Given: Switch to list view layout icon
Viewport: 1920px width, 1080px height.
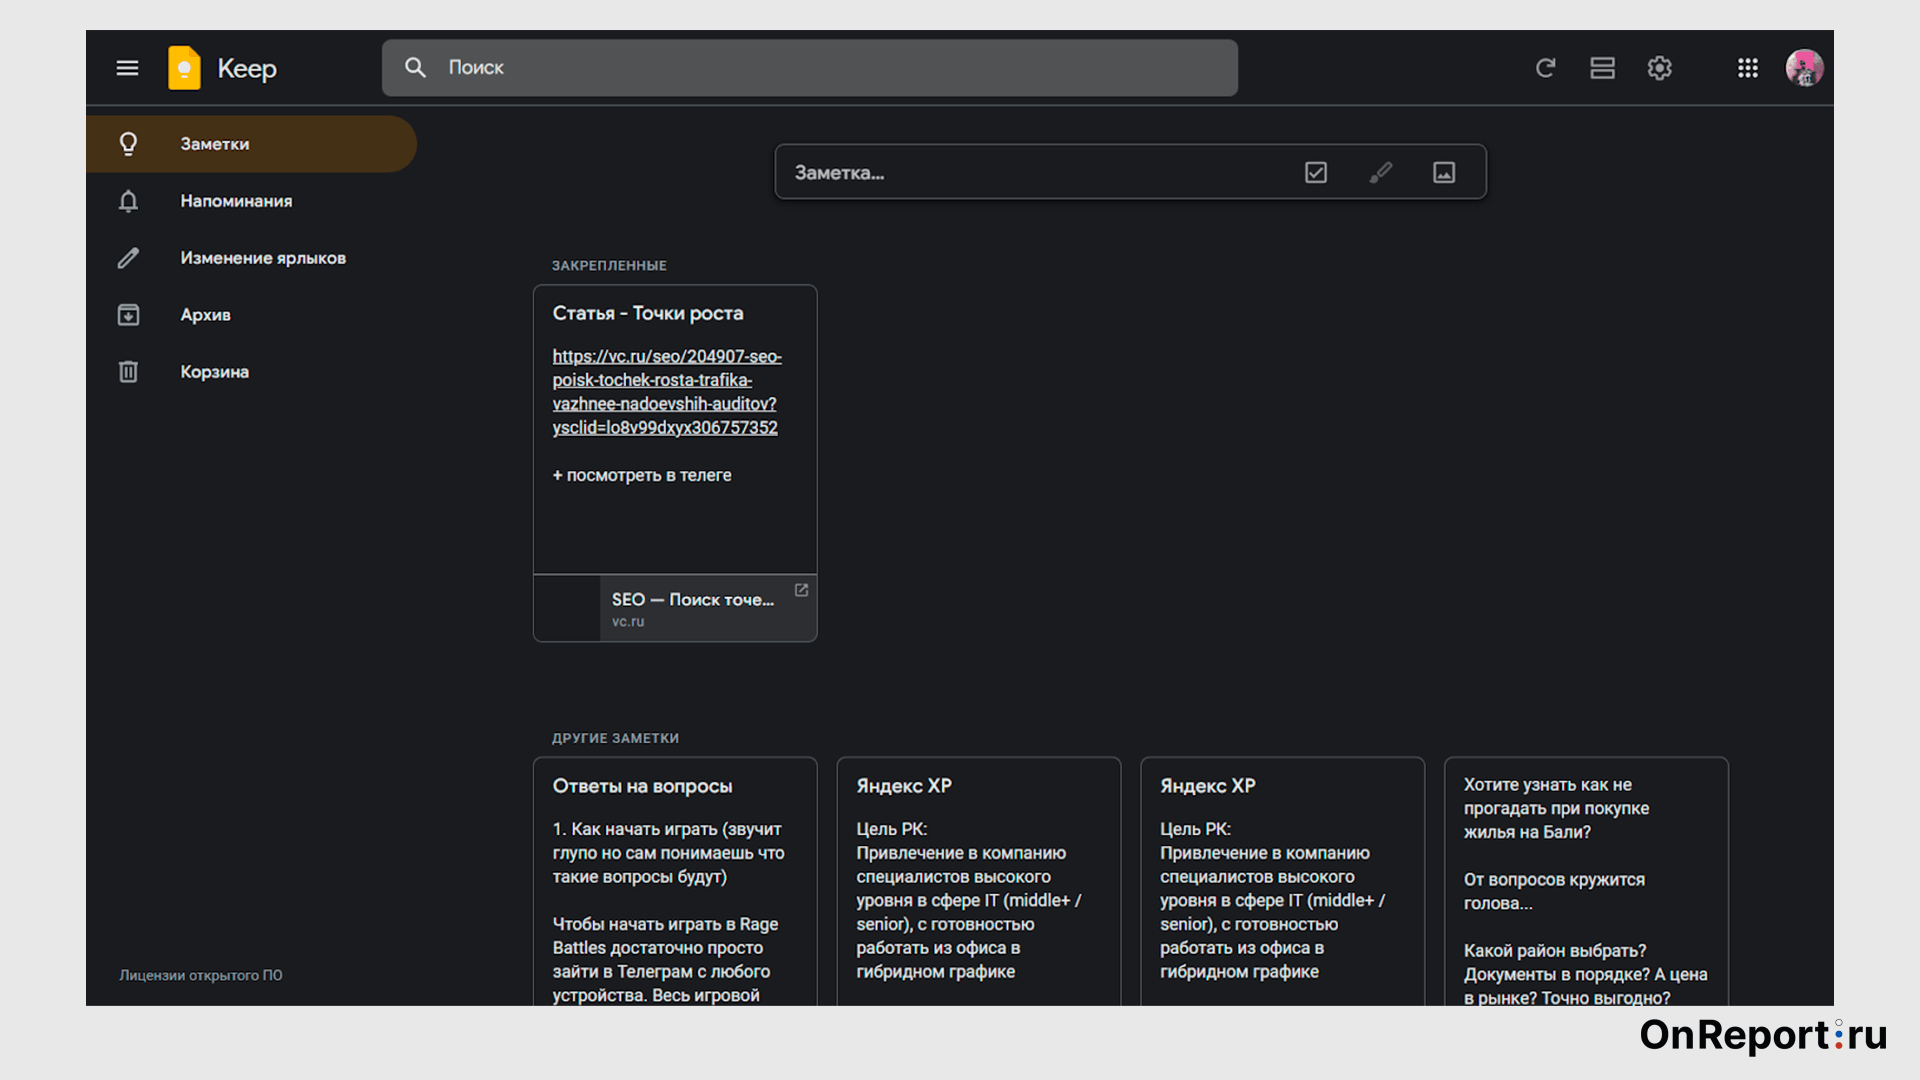Looking at the screenshot, I should point(1603,68).
